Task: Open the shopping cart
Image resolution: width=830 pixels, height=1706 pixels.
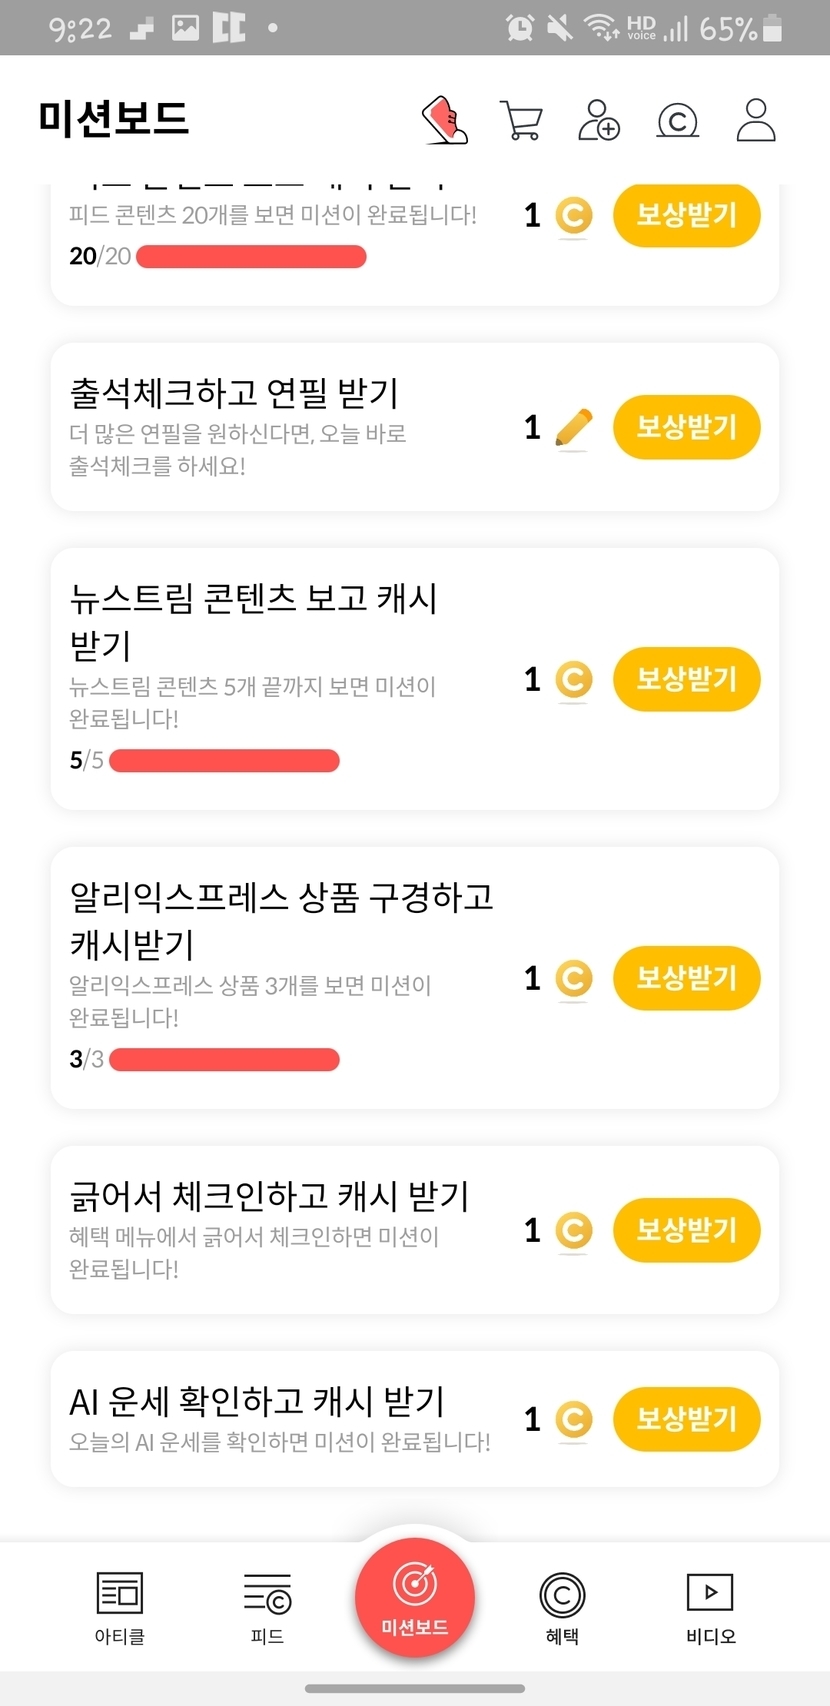Action: [520, 121]
